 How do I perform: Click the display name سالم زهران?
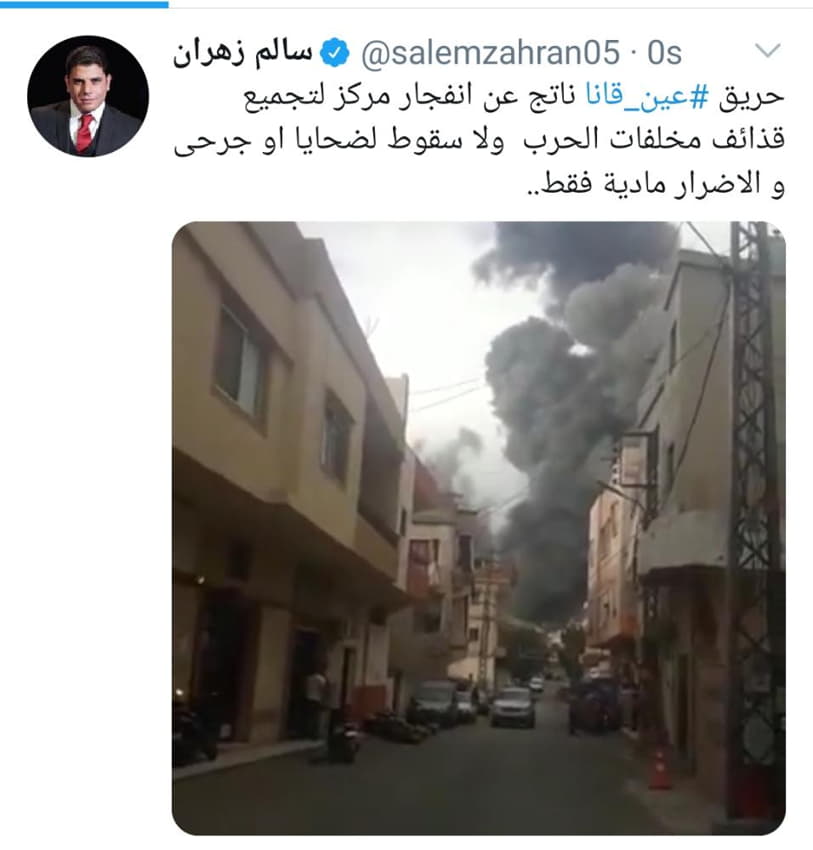tap(243, 53)
